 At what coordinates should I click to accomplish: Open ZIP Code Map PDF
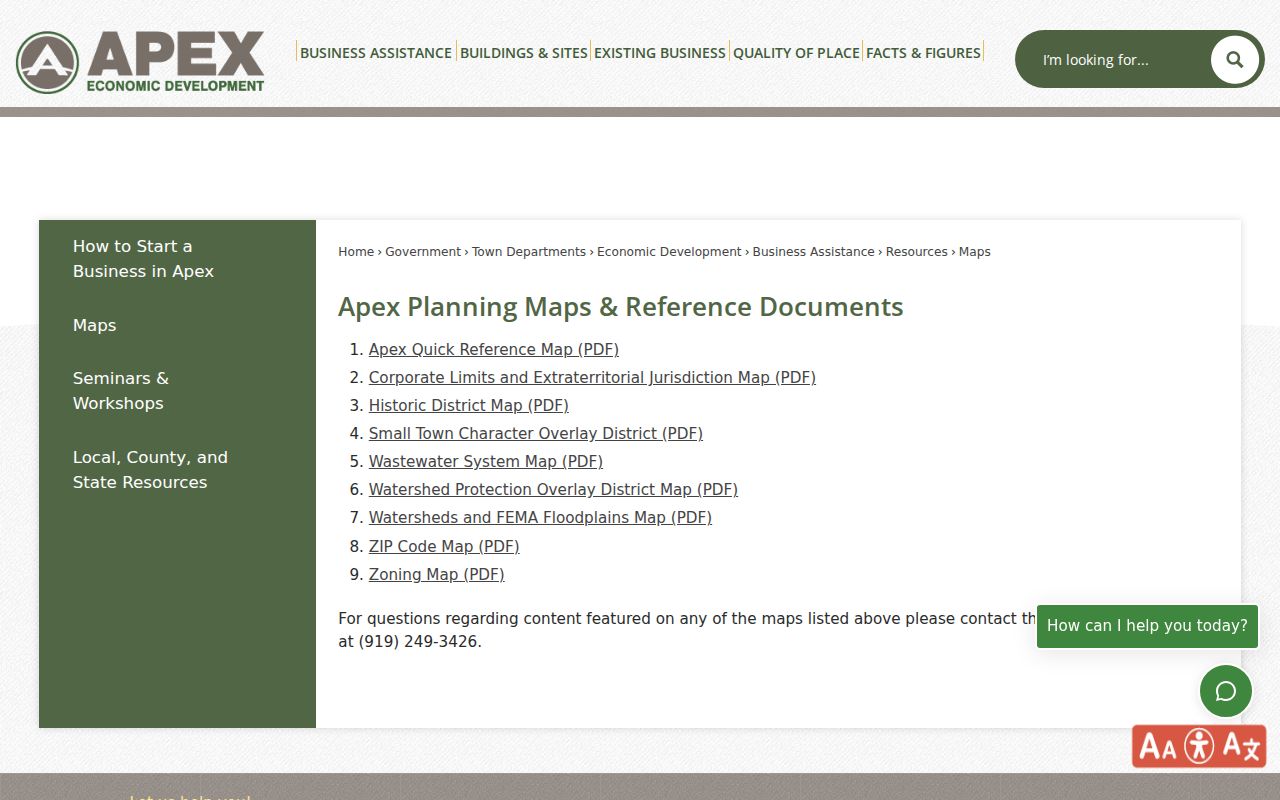tap(444, 546)
